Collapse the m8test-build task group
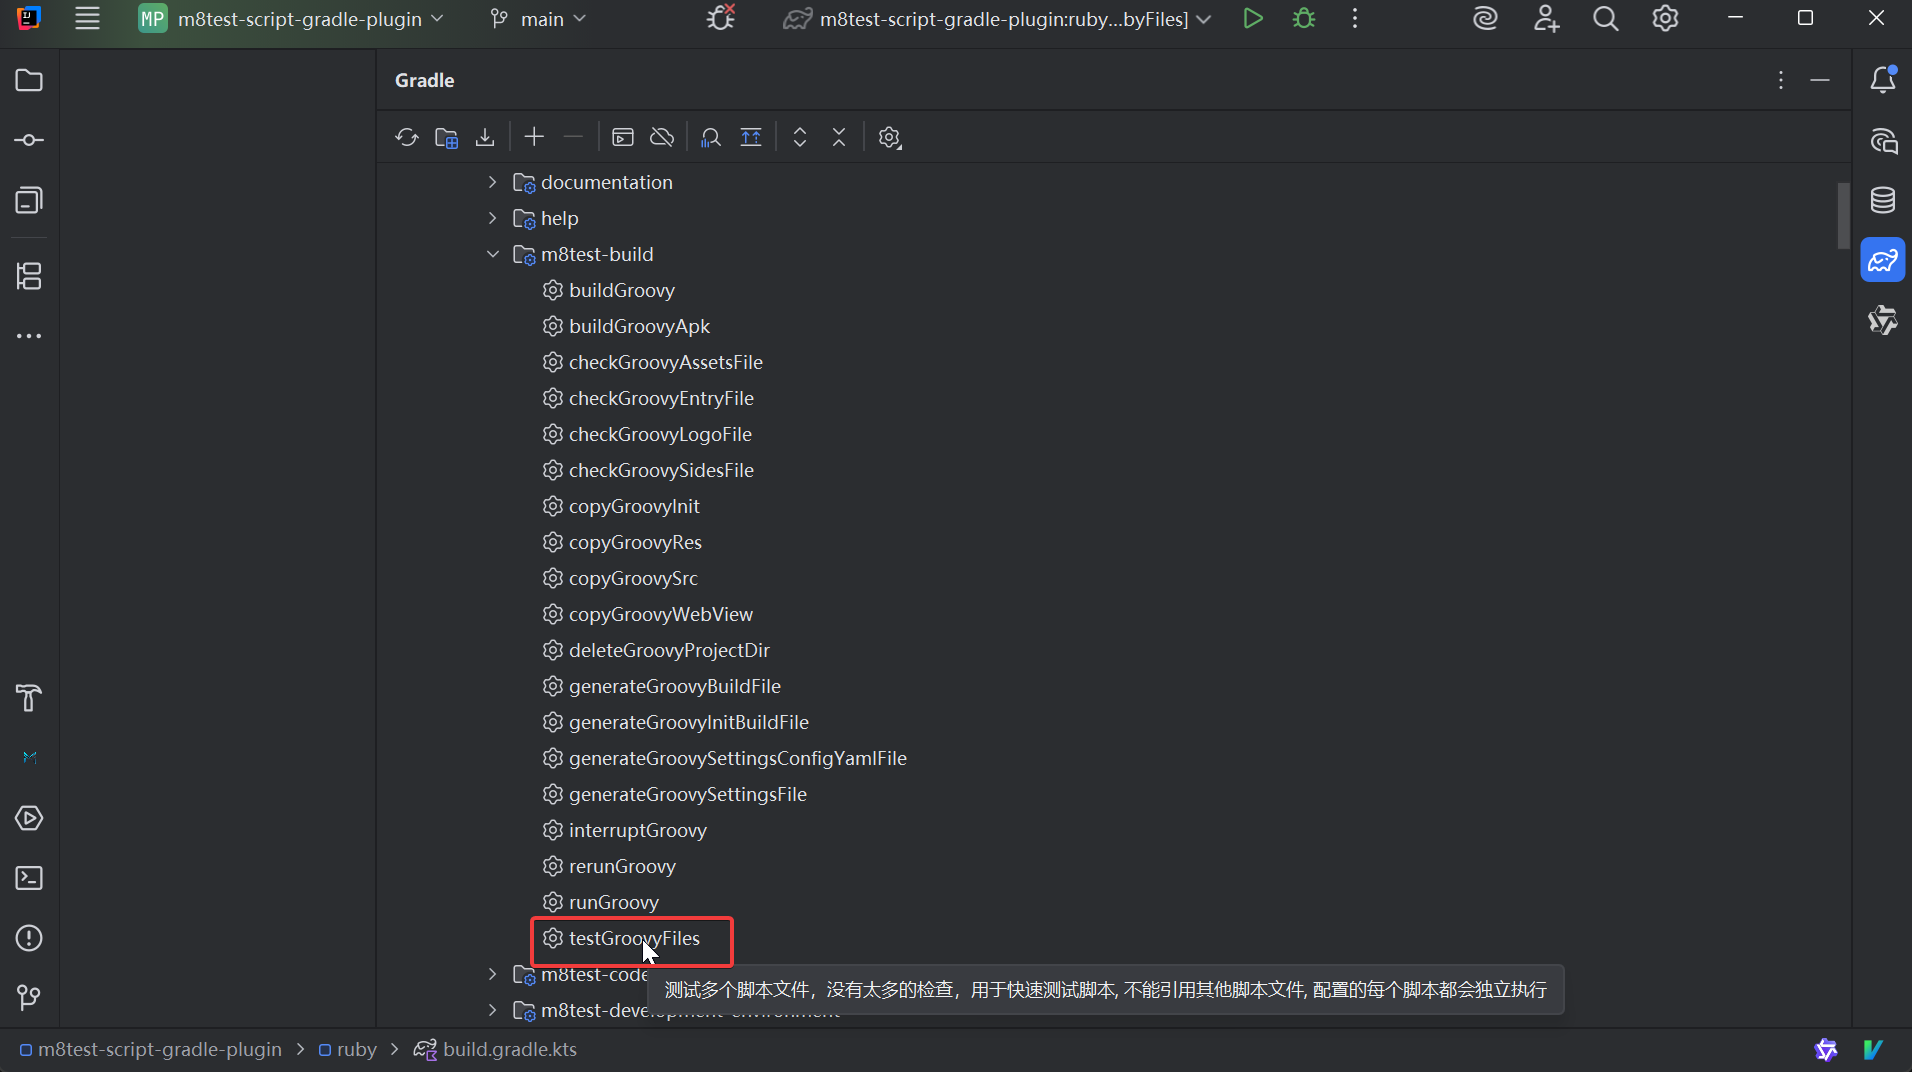The height and width of the screenshot is (1072, 1912). pyautogui.click(x=492, y=254)
